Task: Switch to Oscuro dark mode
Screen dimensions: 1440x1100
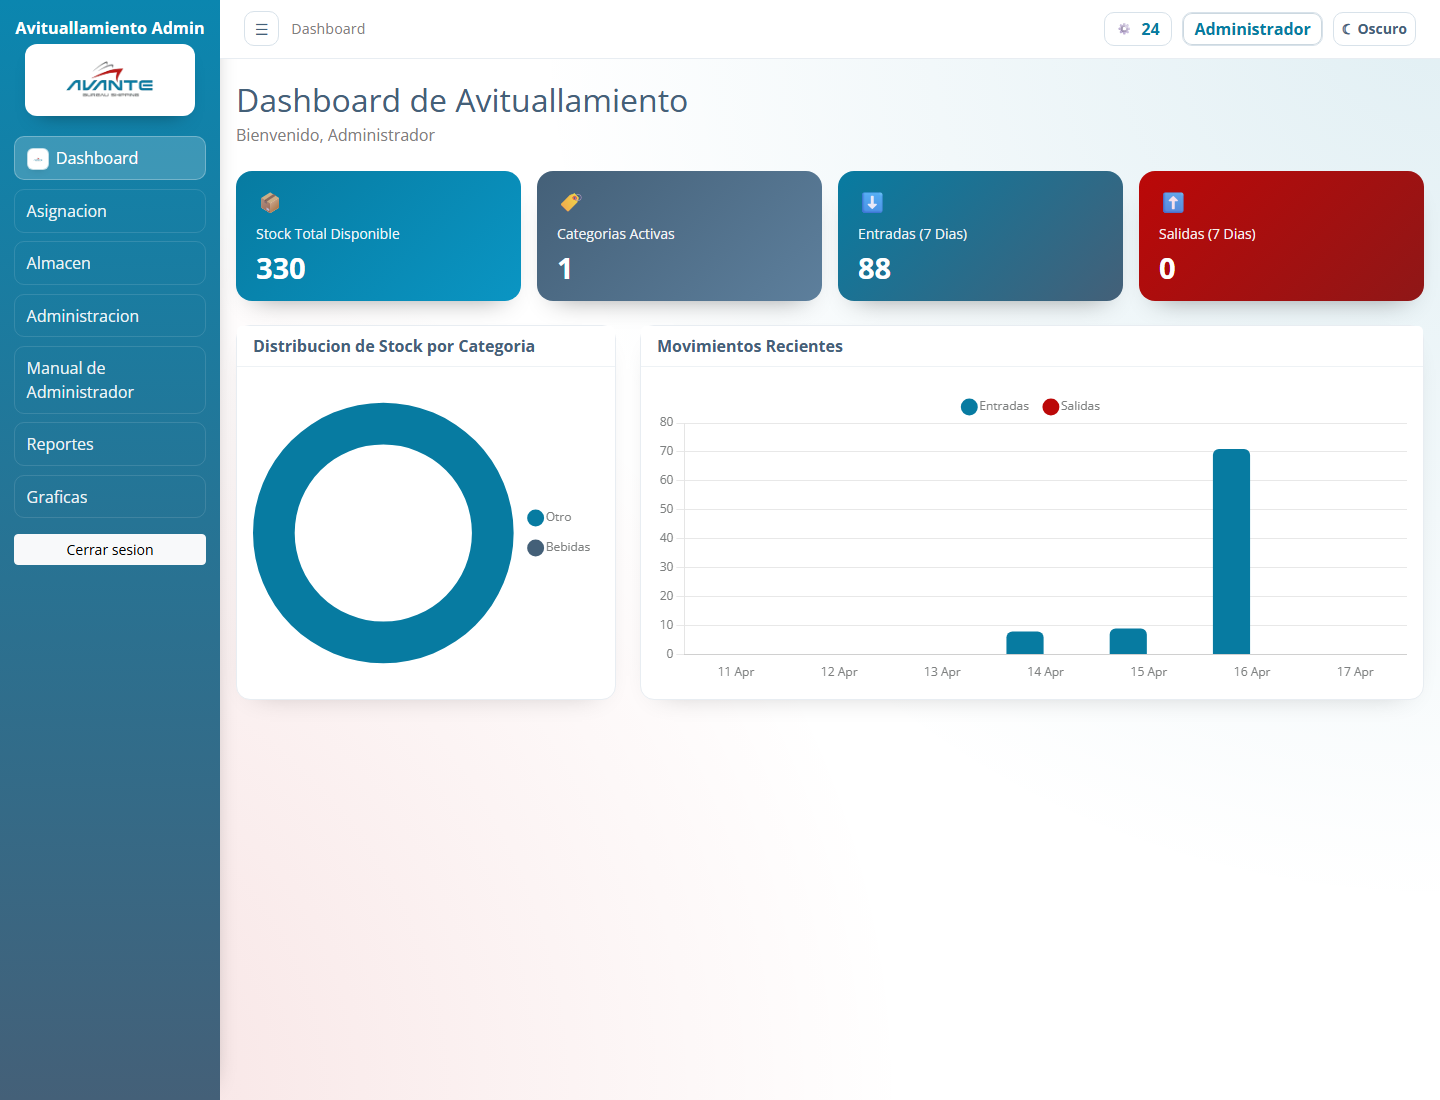Action: 1374,29
